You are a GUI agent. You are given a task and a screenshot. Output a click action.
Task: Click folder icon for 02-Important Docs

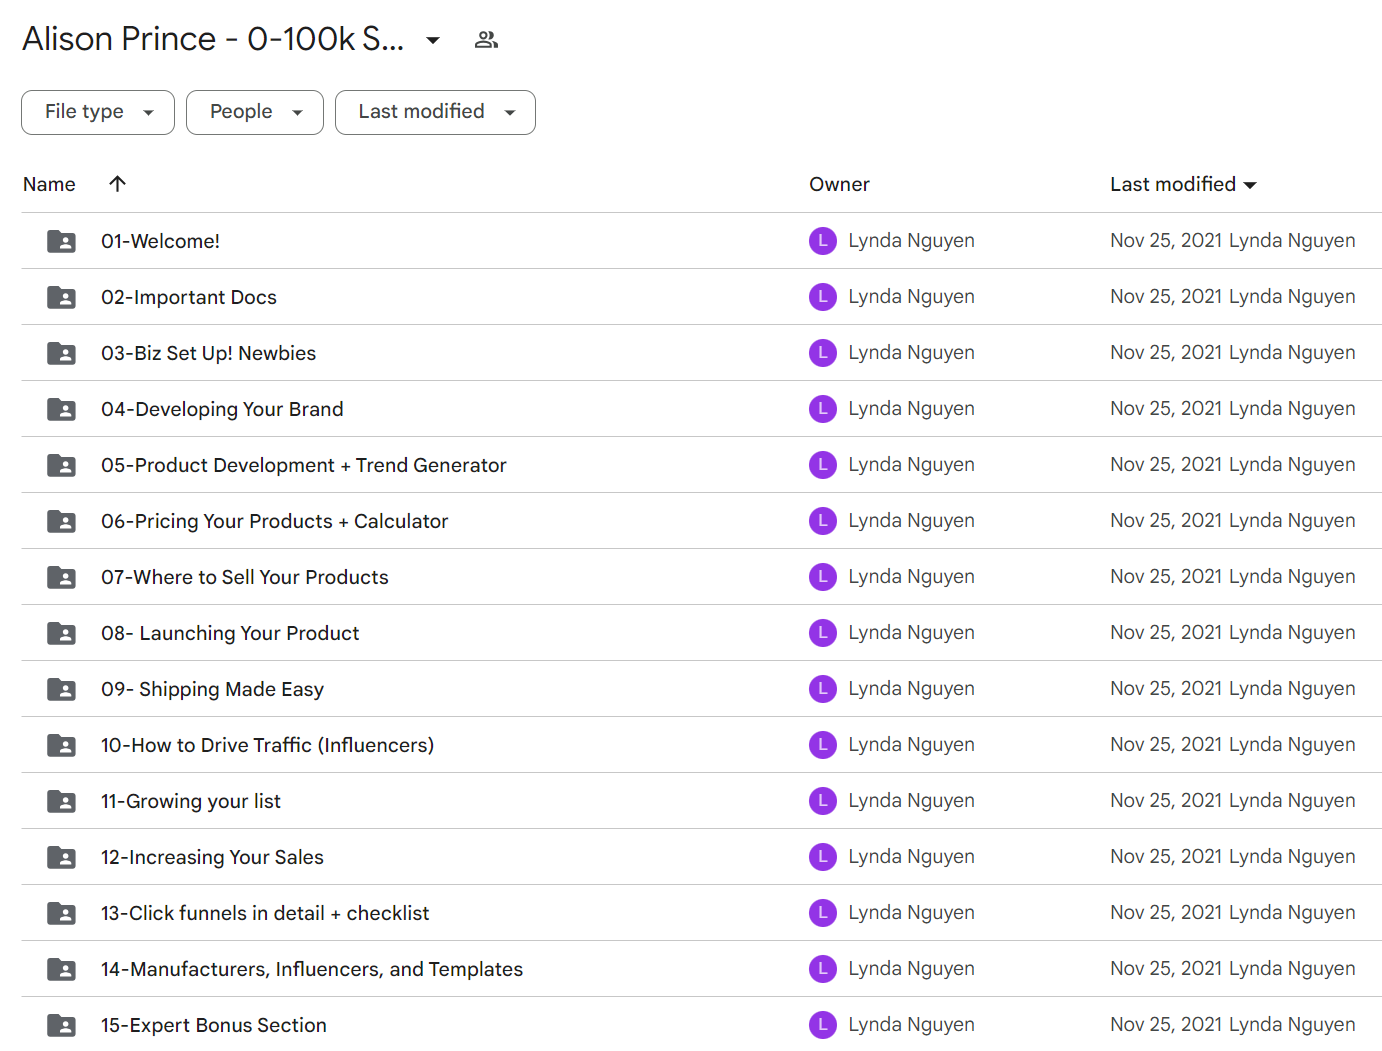(61, 297)
